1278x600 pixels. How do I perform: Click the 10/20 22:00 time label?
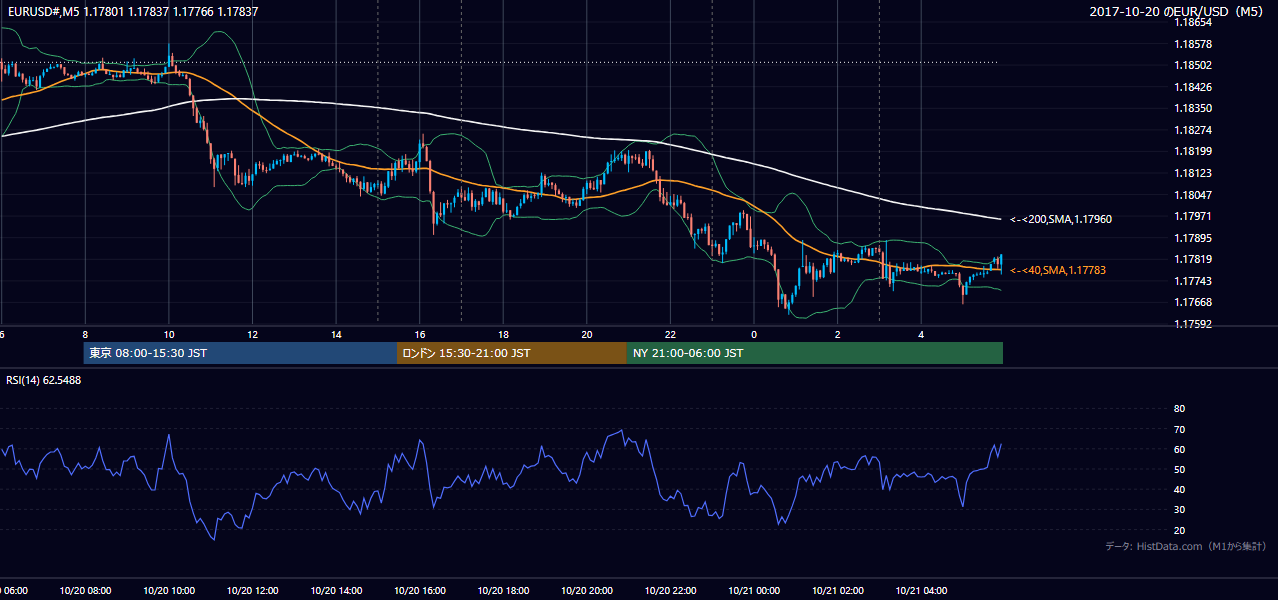click(670, 592)
